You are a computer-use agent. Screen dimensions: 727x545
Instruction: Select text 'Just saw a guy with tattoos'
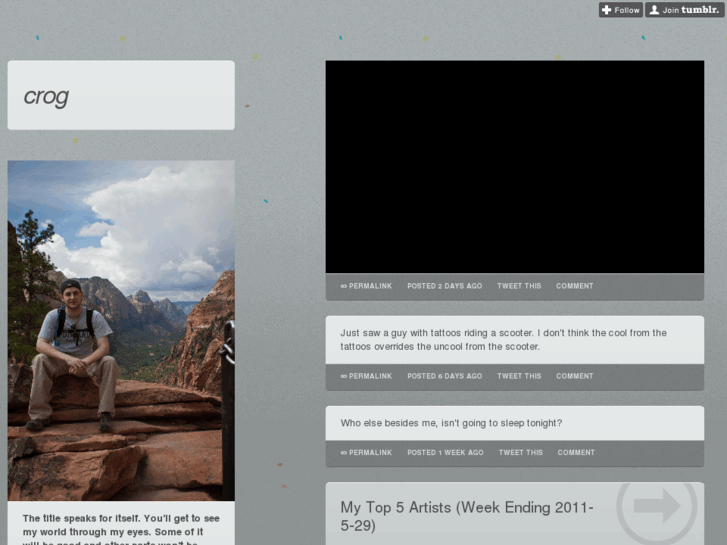tap(401, 333)
